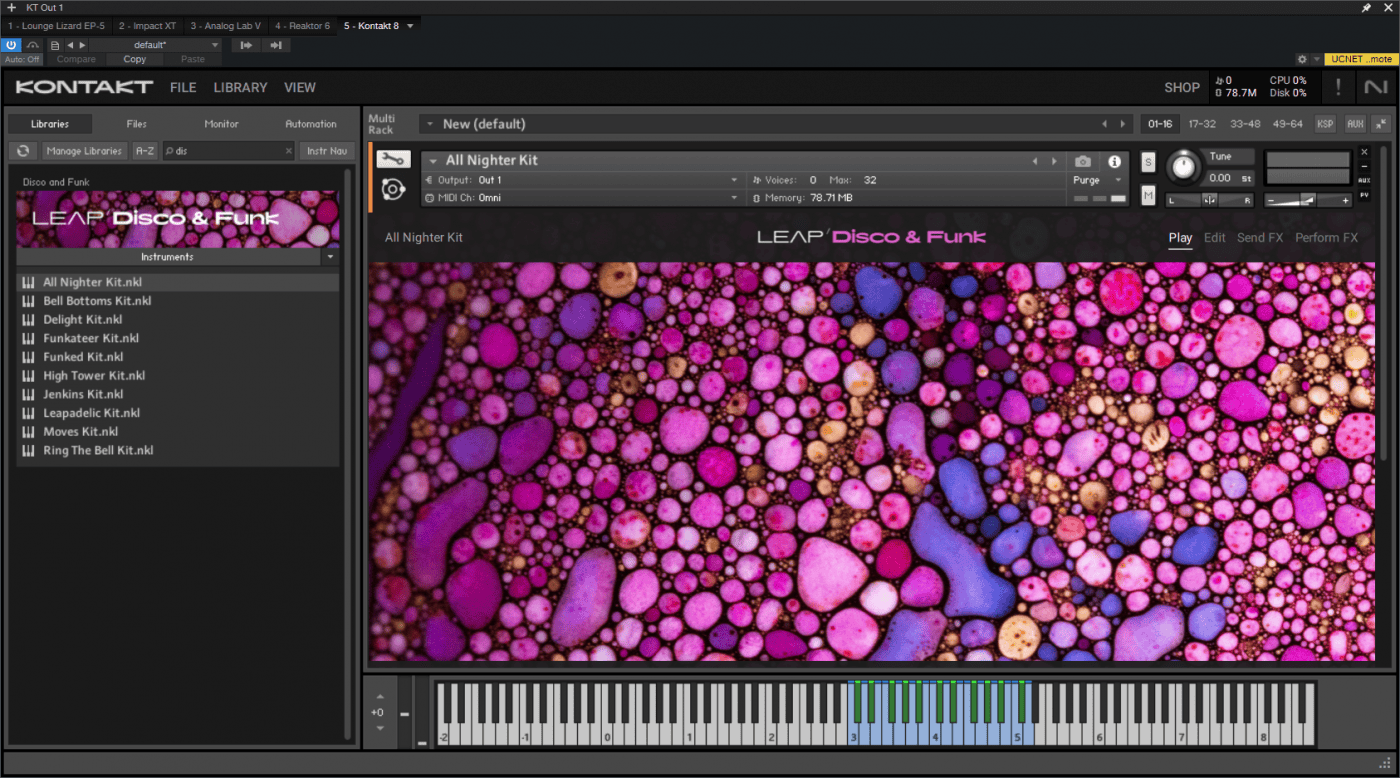Image resolution: width=1400 pixels, height=778 pixels.
Task: Toggle A-Z sorting of libraries
Action: pyautogui.click(x=145, y=151)
